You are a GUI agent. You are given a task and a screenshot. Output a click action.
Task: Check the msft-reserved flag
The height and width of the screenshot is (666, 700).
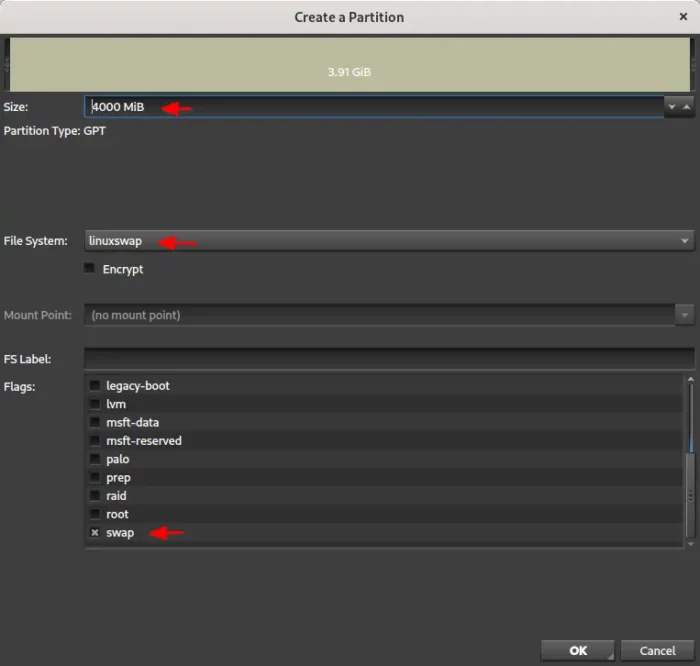(95, 441)
